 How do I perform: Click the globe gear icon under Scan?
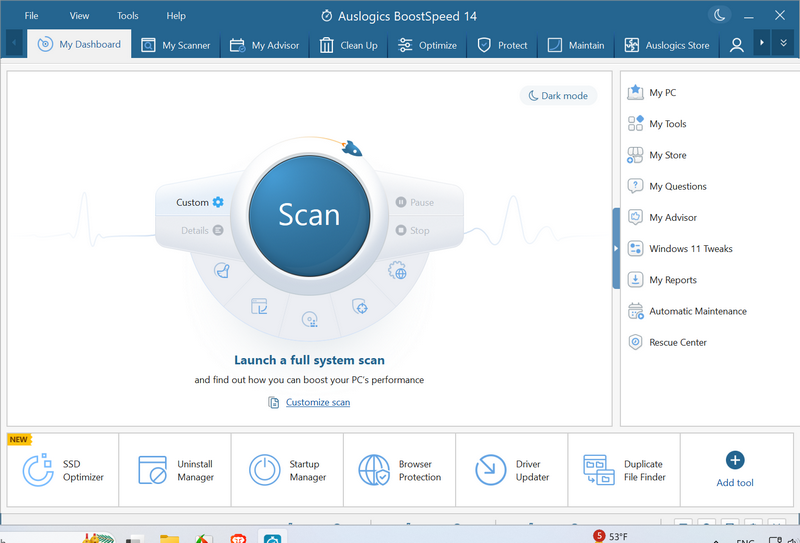click(397, 270)
